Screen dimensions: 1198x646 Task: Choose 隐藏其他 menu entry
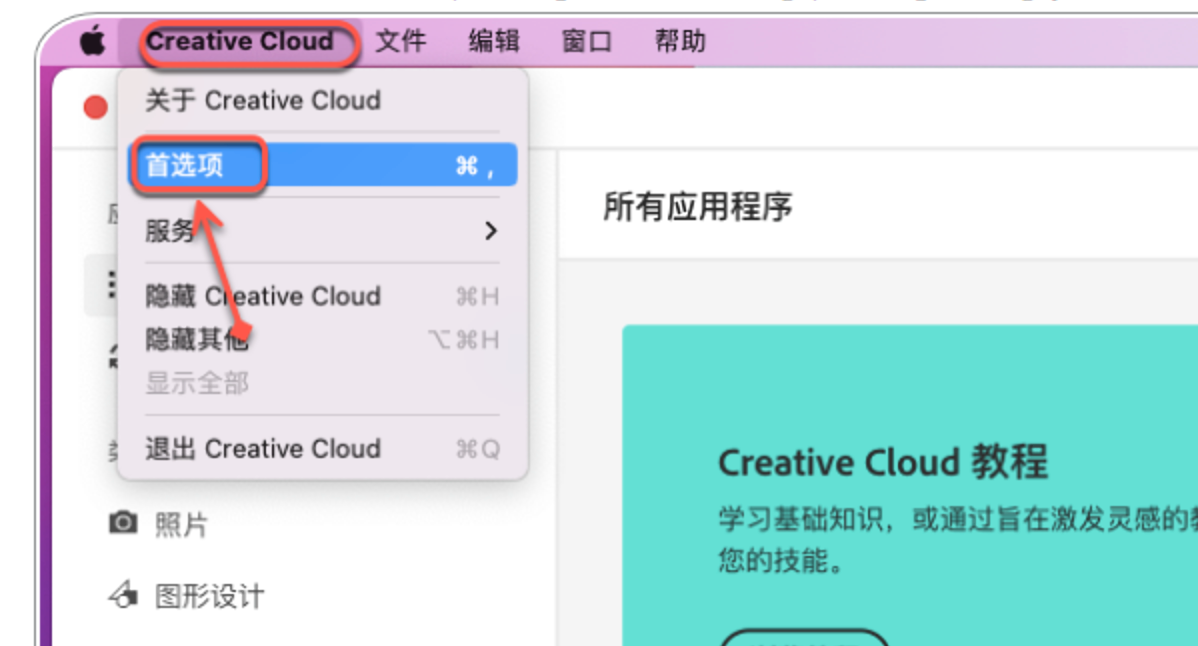click(322, 339)
